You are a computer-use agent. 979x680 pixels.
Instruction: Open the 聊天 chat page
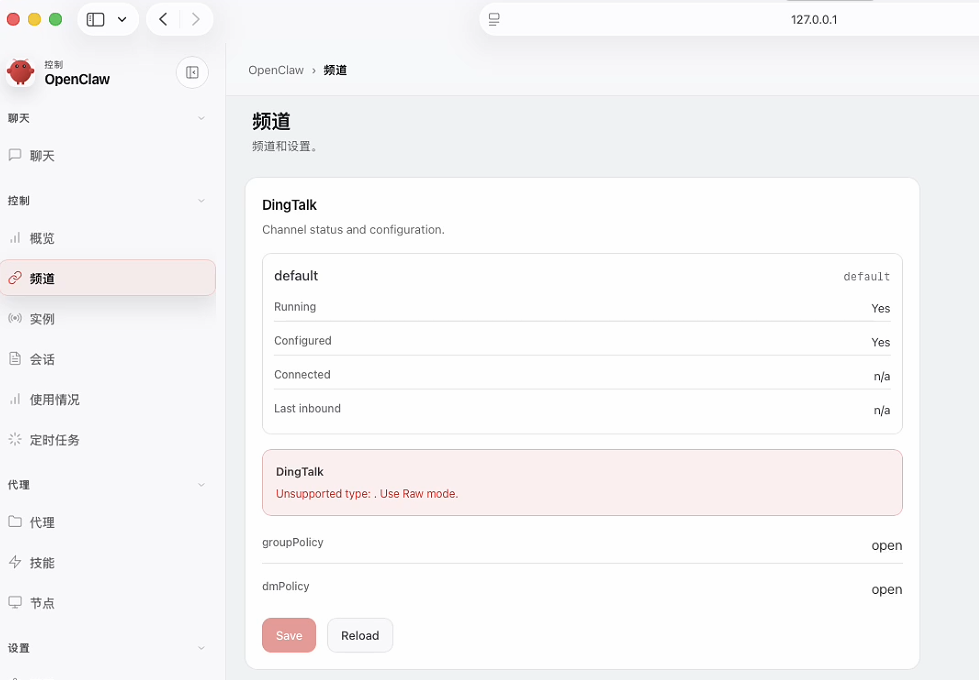pyautogui.click(x=42, y=156)
